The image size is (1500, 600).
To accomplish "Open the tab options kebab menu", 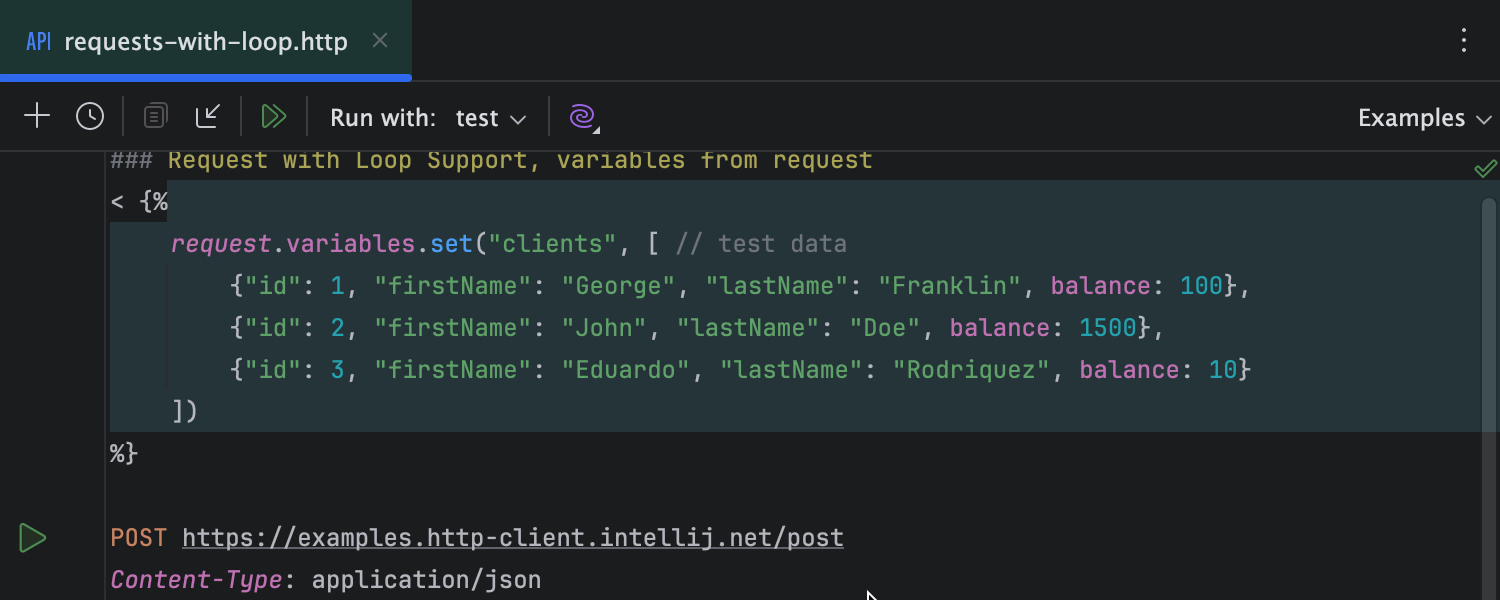I will (x=1464, y=41).
